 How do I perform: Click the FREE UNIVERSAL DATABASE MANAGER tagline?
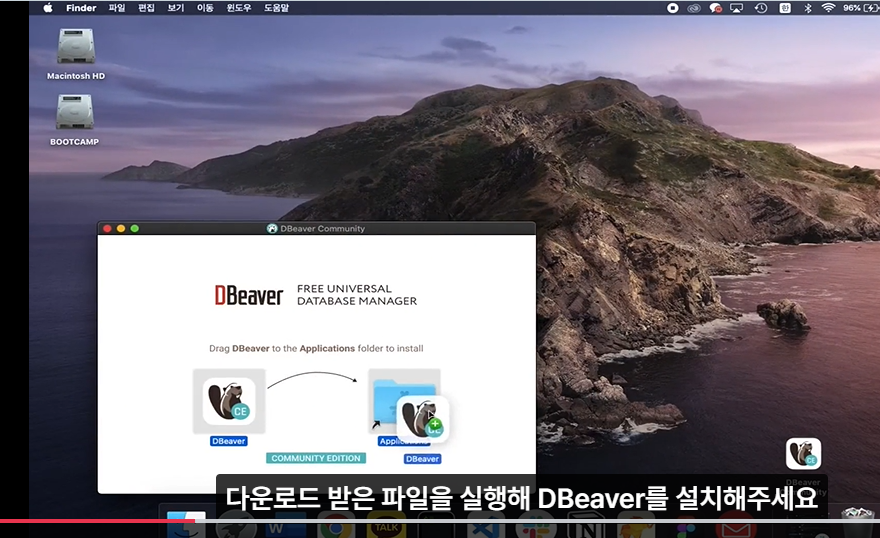pyautogui.click(x=357, y=295)
